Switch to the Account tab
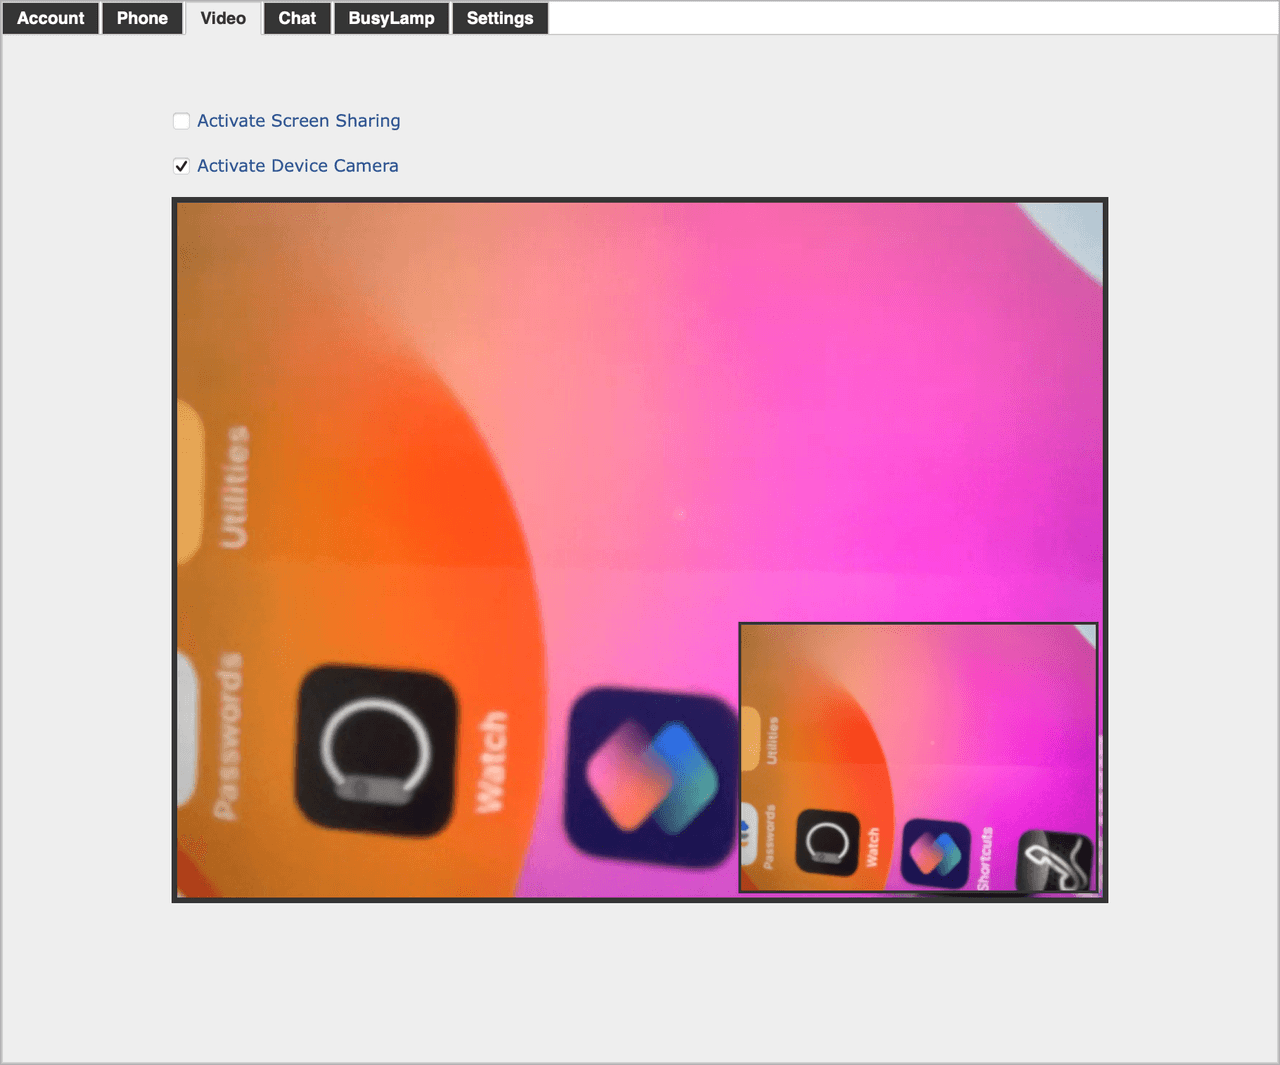1280x1065 pixels. (x=51, y=18)
